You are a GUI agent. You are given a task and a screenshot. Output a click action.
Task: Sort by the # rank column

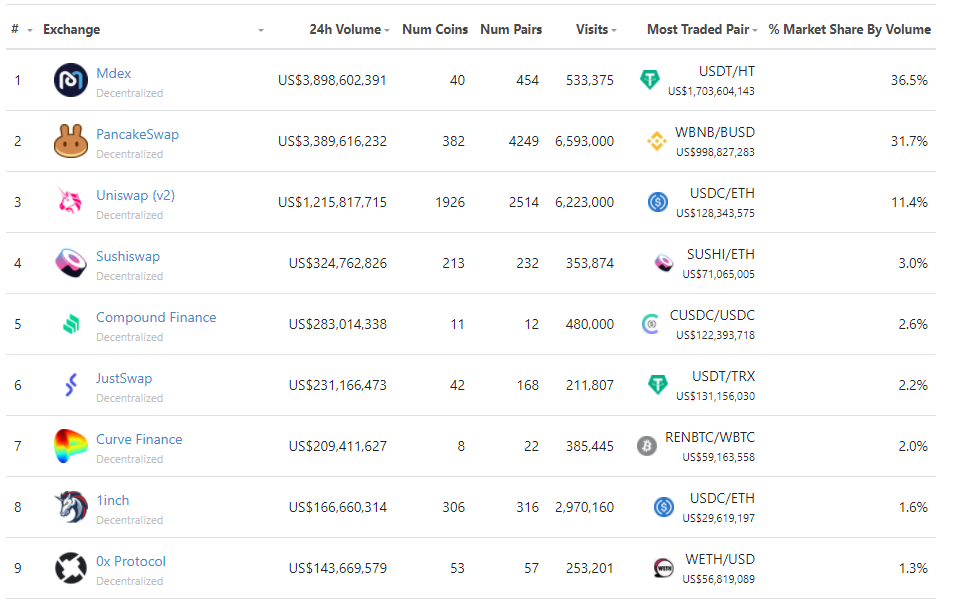click(21, 29)
